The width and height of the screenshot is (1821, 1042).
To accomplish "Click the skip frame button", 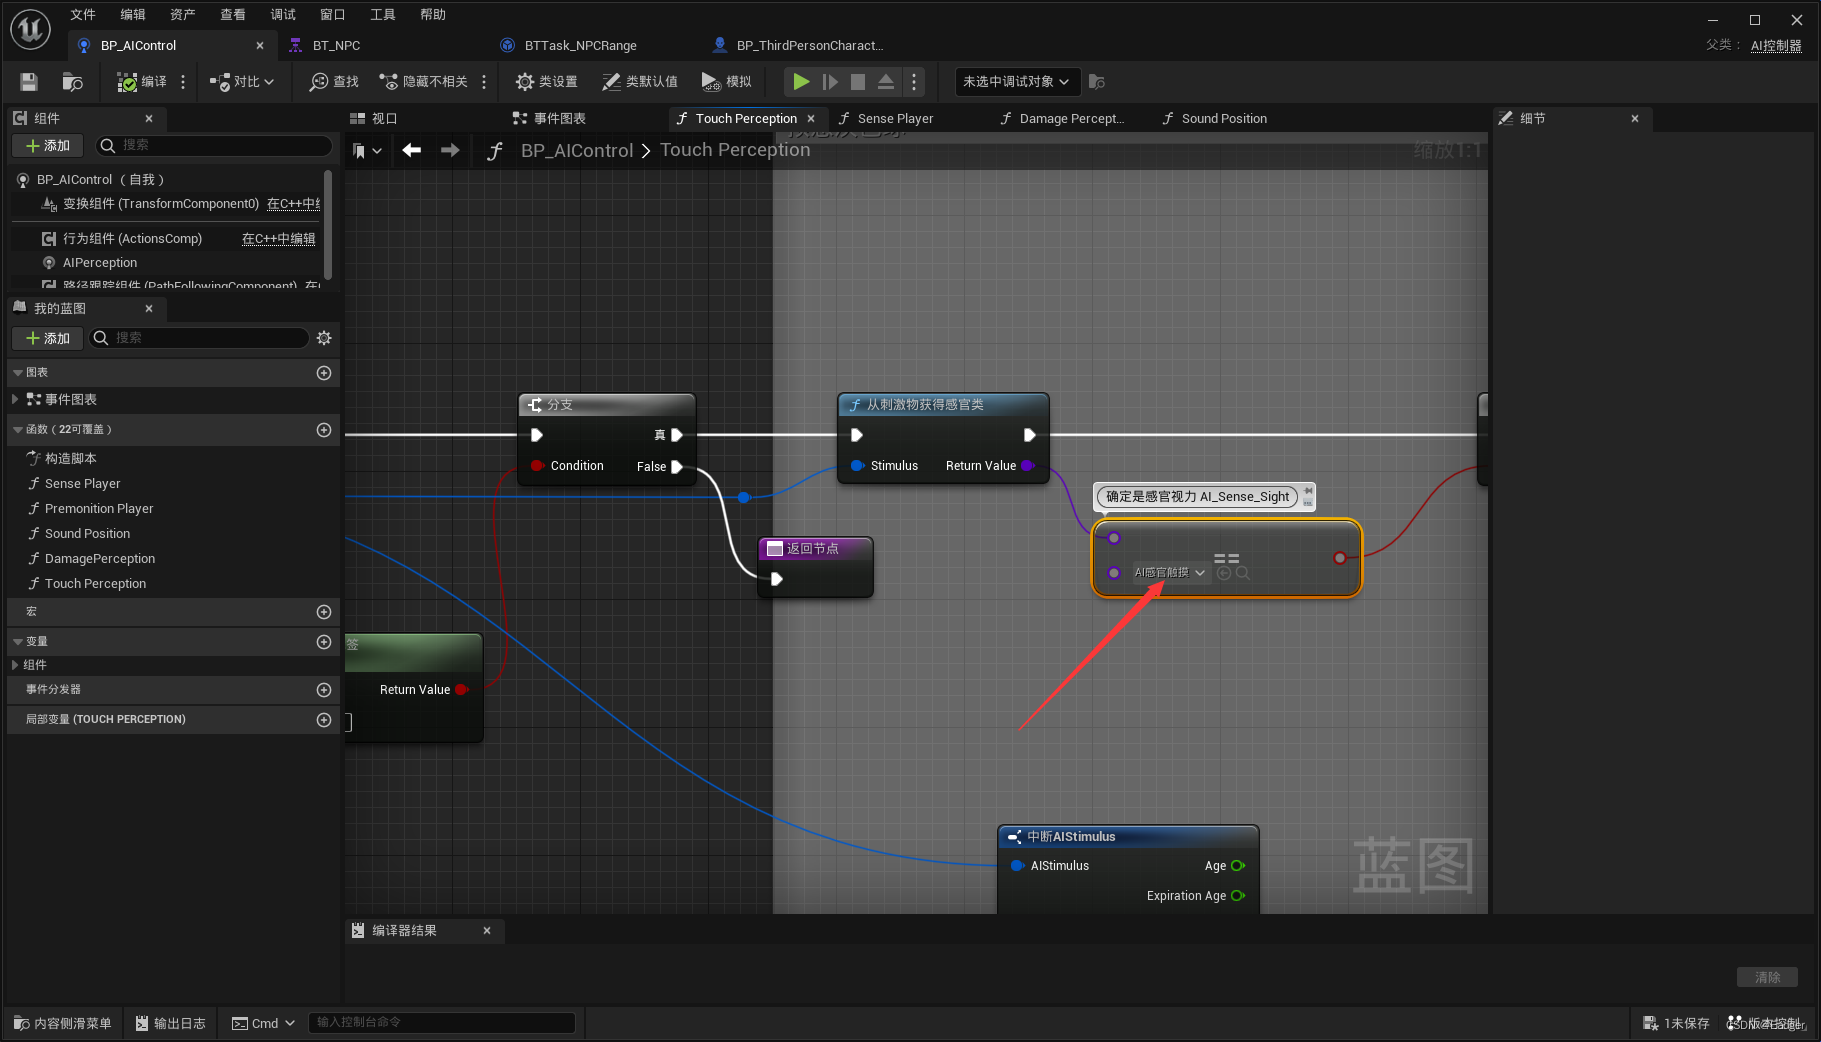I will pos(830,82).
